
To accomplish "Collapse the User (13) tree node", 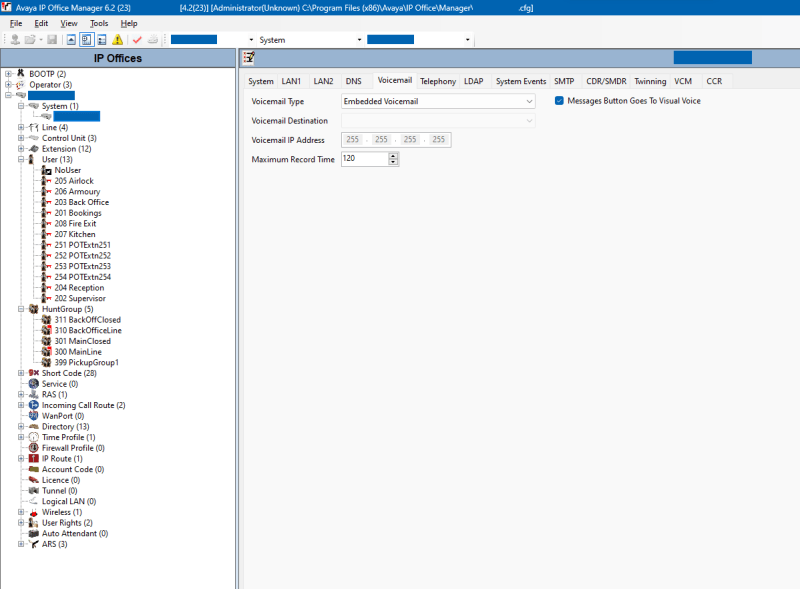I will pyautogui.click(x=21, y=159).
